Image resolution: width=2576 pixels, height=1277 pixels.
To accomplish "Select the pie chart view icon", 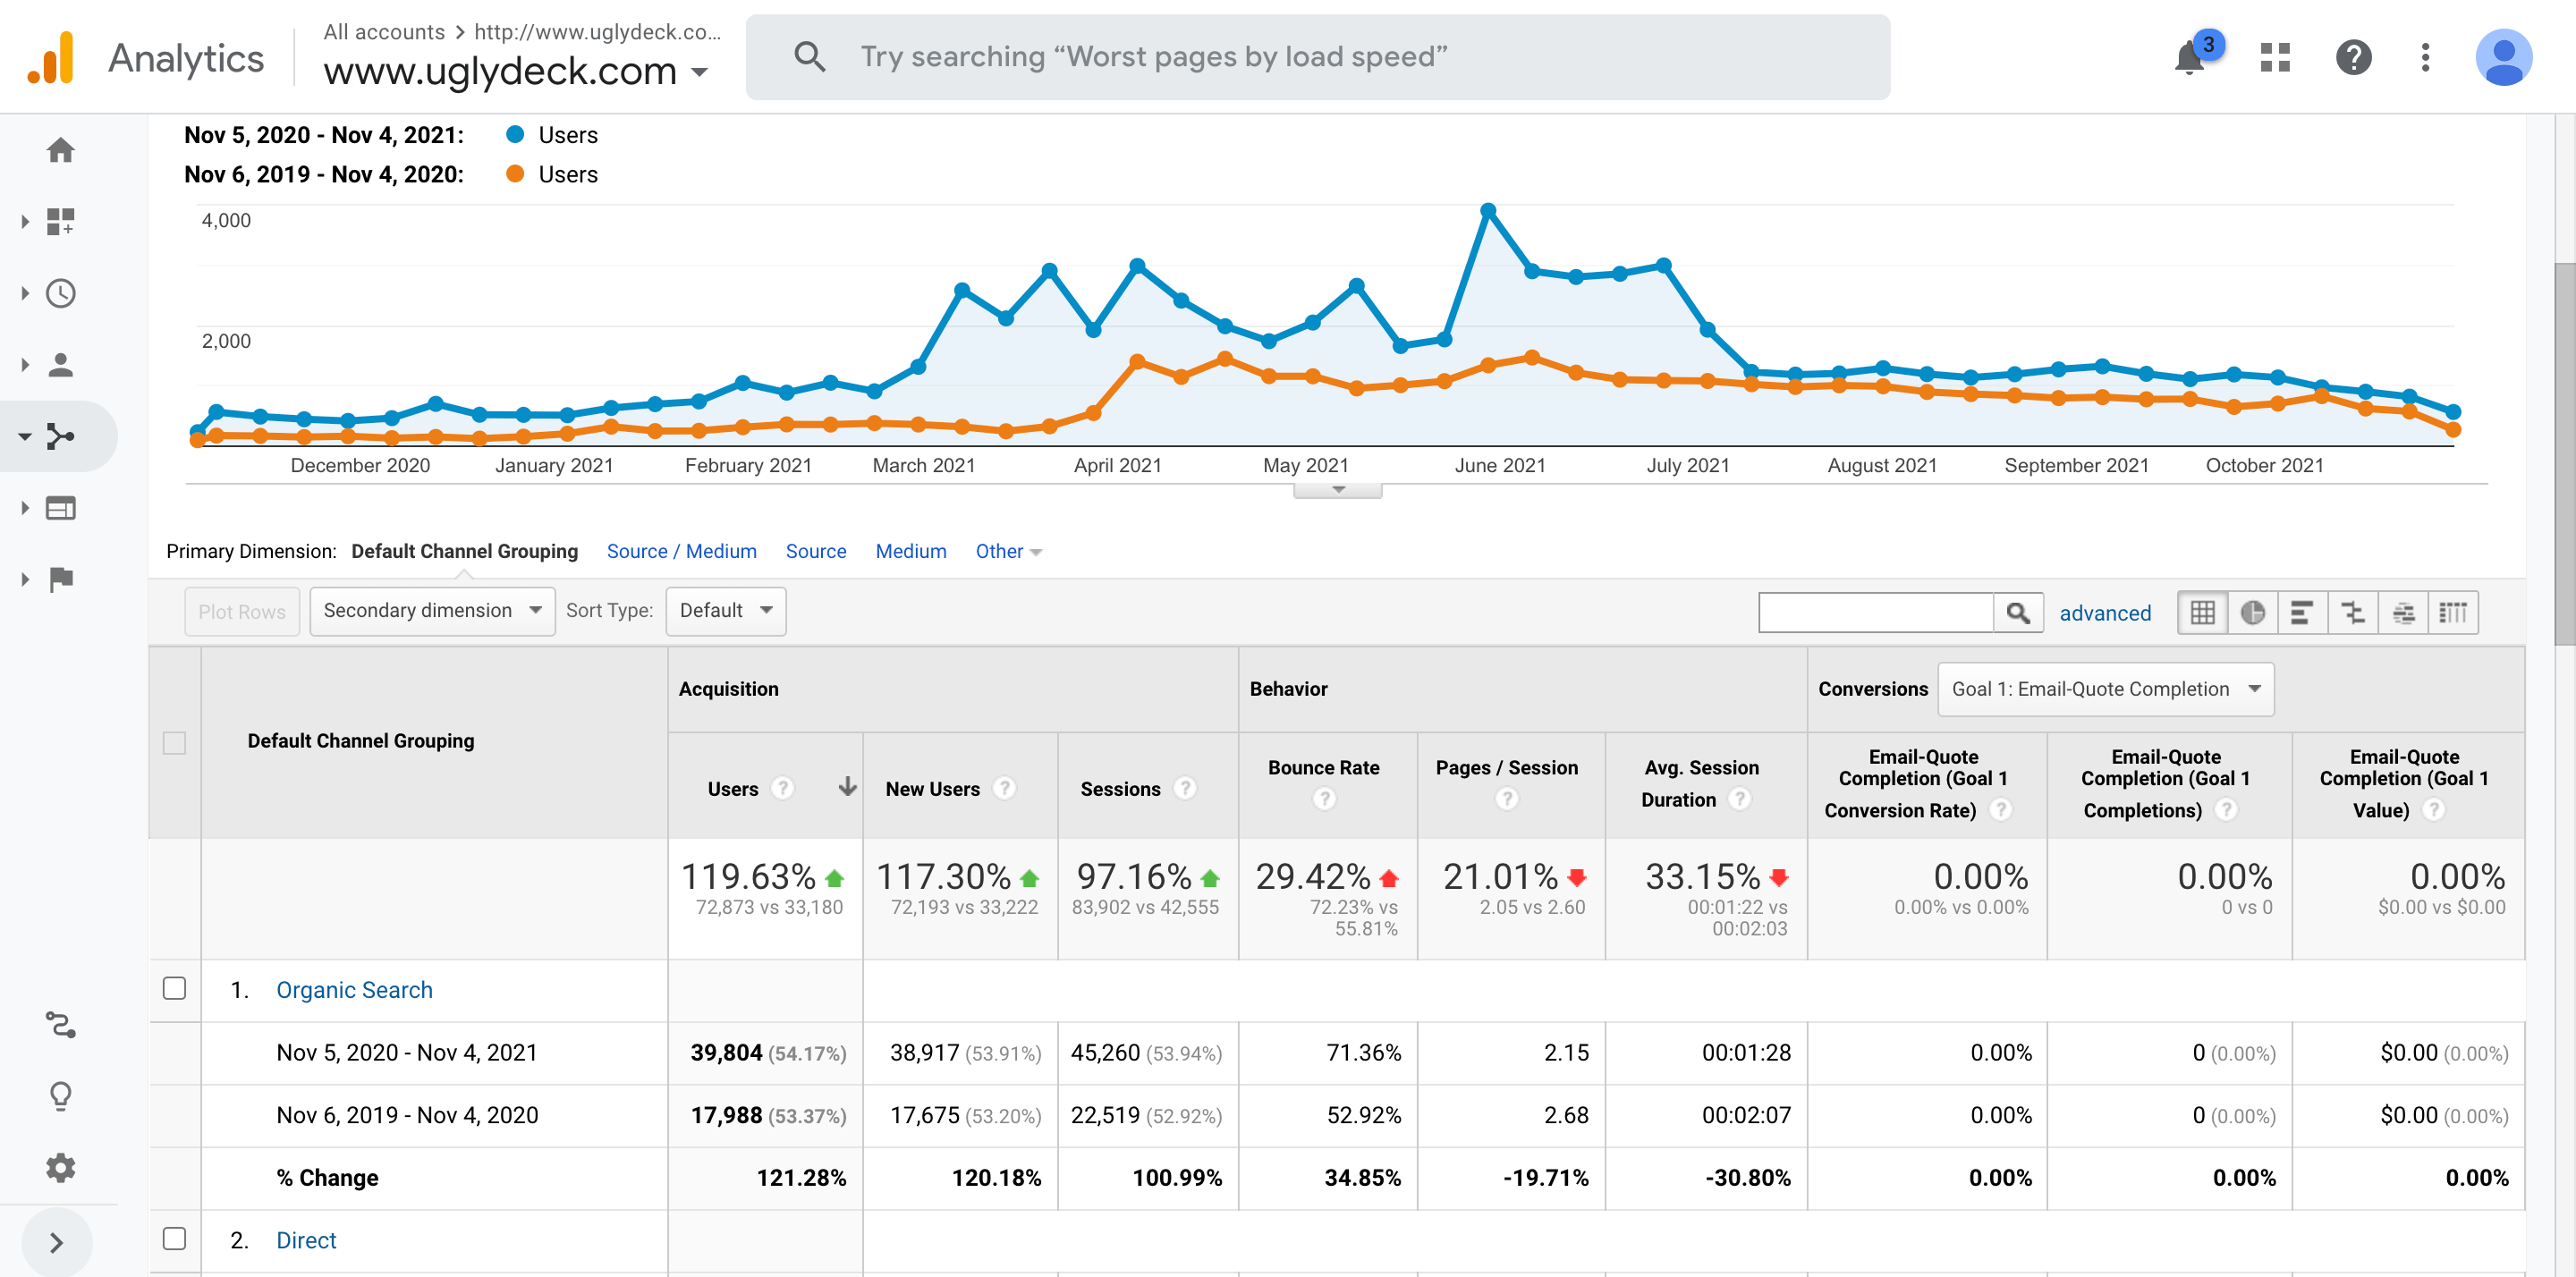I will (x=2252, y=612).
